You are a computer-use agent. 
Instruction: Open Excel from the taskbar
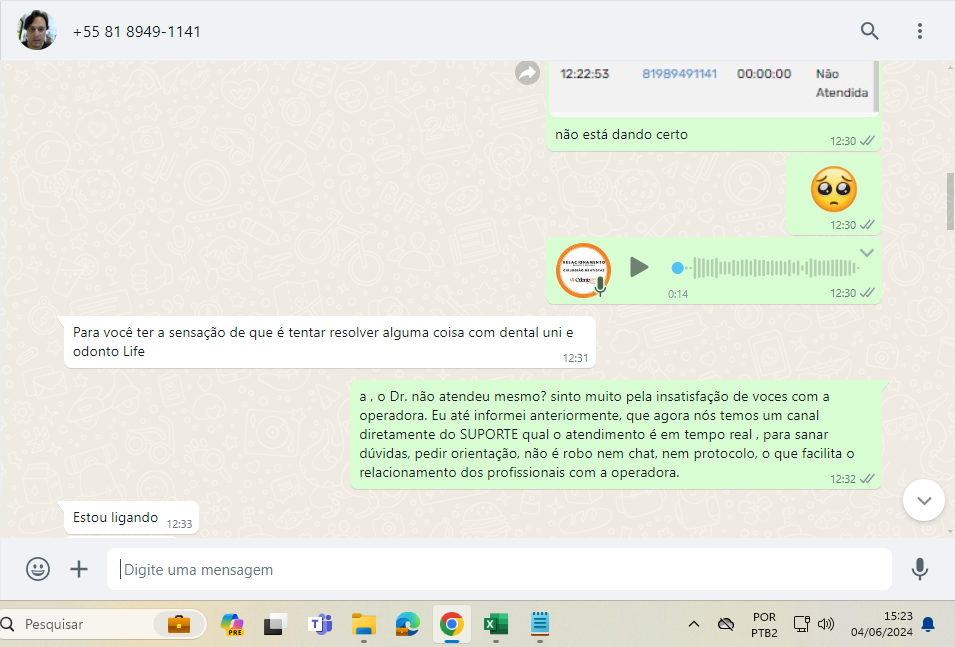click(494, 624)
